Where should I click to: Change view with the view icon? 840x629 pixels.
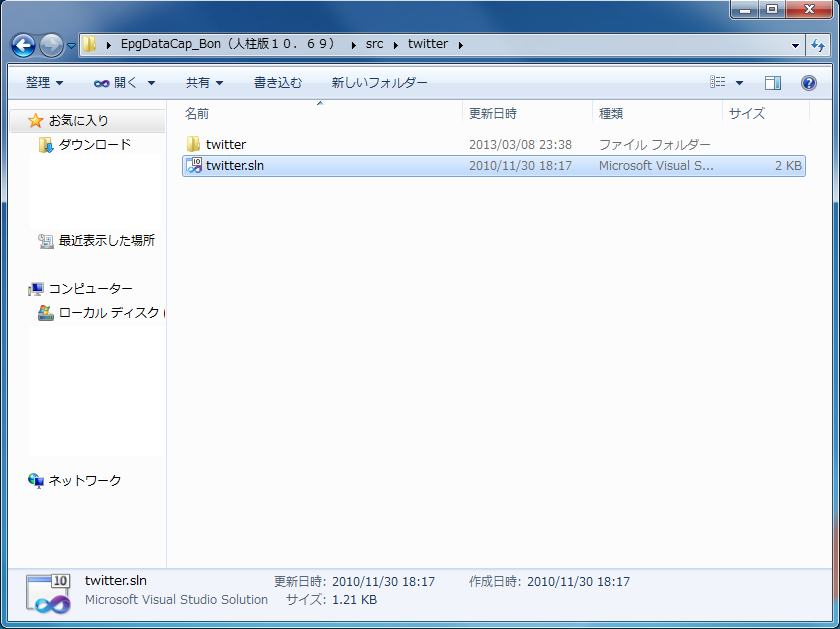pyautogui.click(x=718, y=82)
